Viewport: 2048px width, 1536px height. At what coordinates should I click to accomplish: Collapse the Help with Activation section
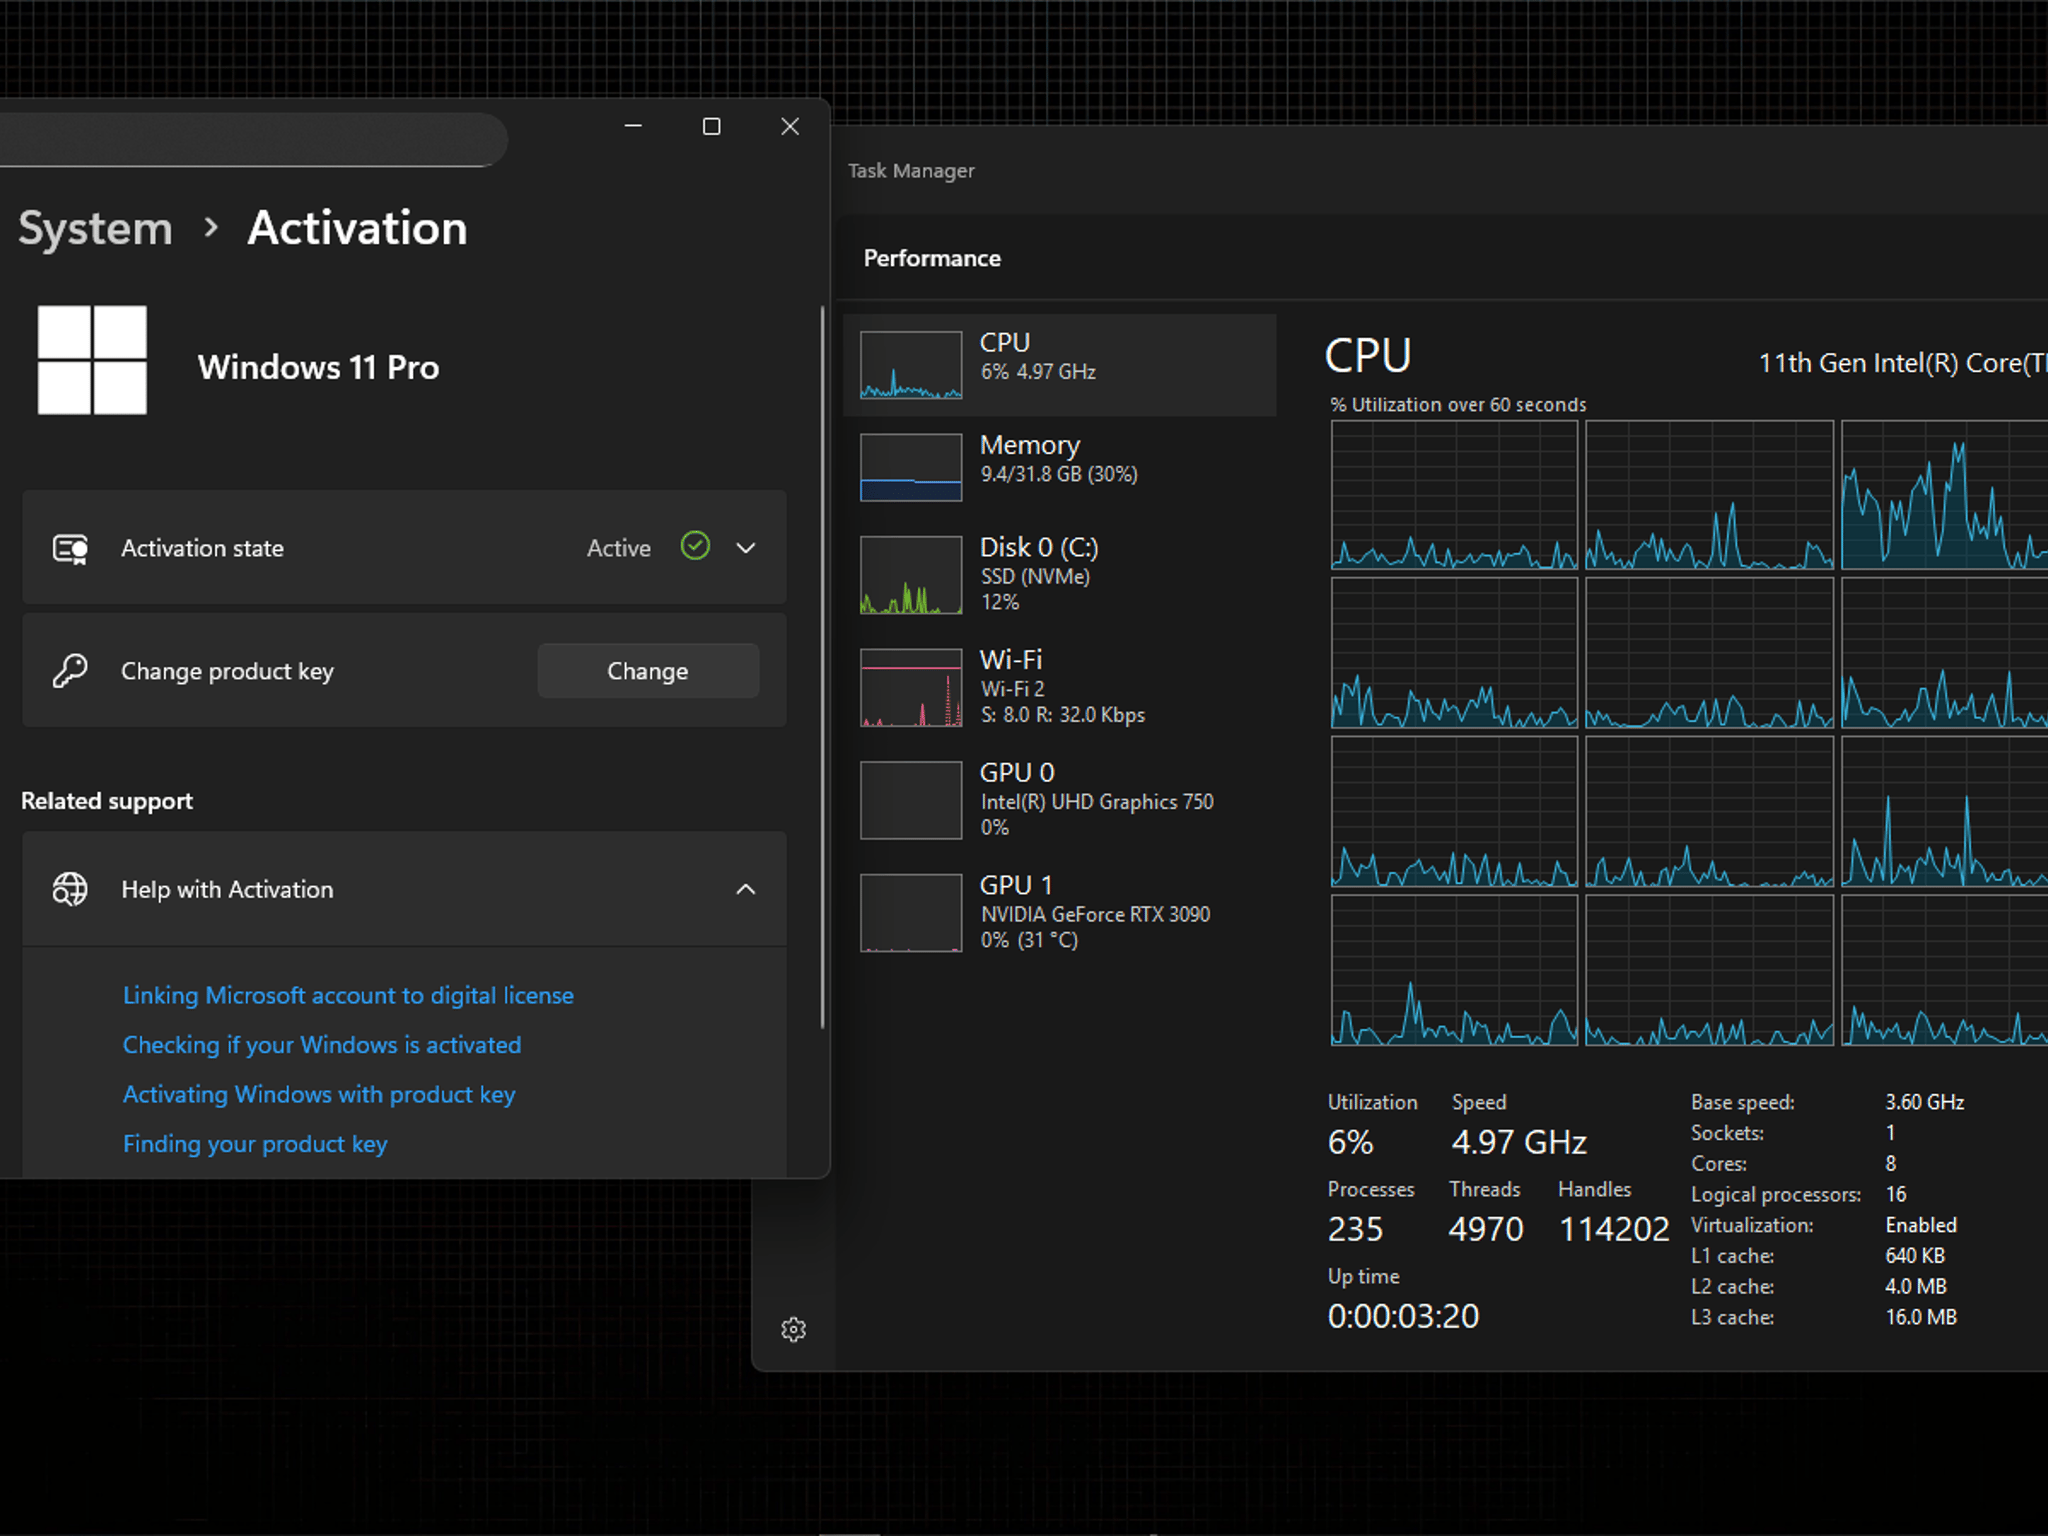click(x=746, y=889)
